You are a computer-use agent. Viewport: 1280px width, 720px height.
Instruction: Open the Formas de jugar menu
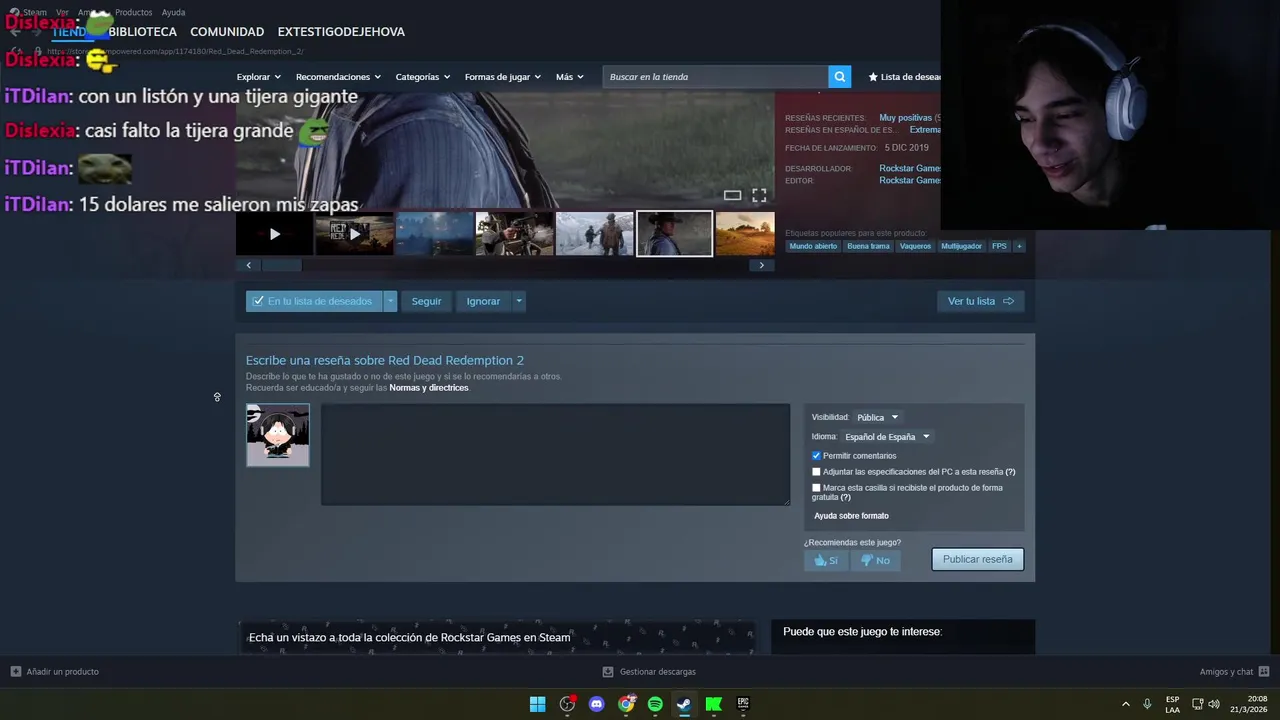[x=502, y=77]
